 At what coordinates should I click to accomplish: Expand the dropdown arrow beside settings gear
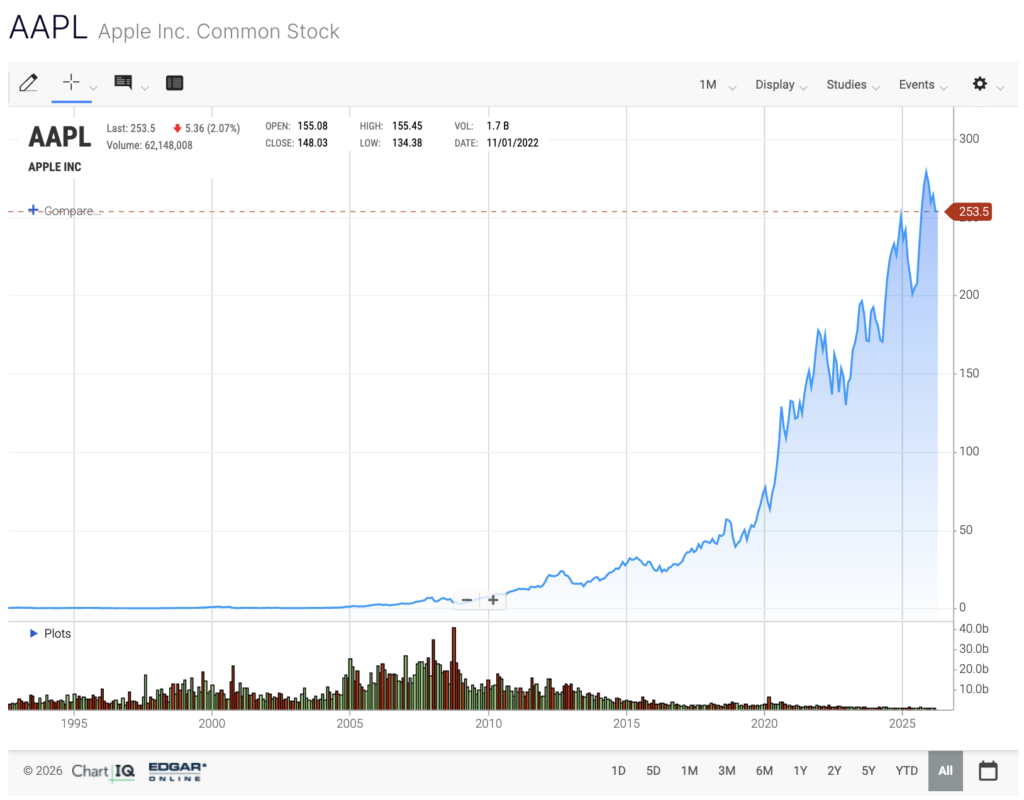coord(1000,88)
